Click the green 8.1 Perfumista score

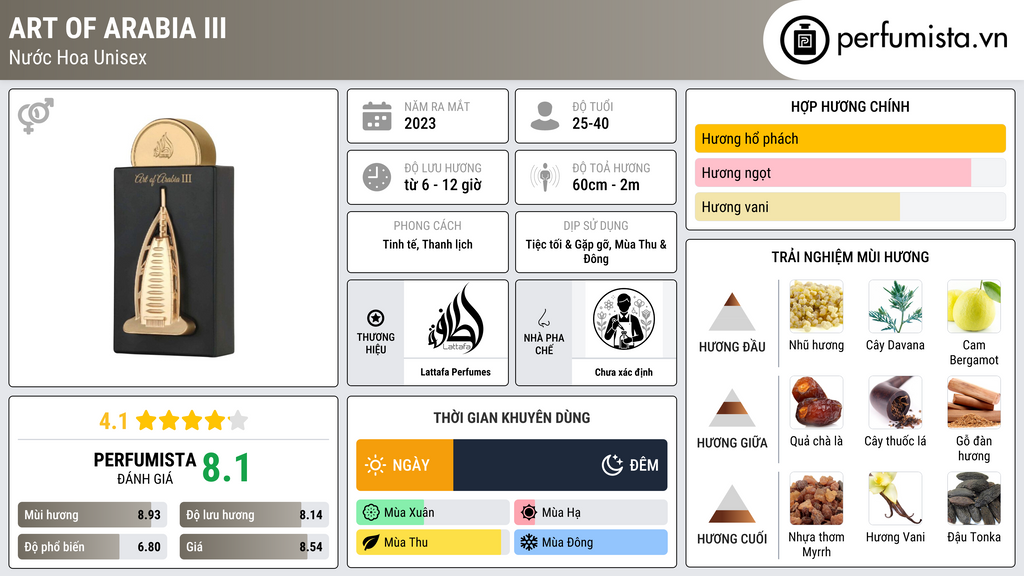[x=226, y=468]
